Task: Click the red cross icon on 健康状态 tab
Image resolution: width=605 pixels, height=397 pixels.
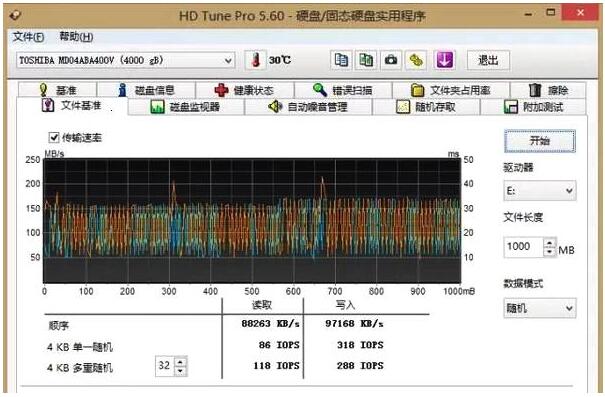Action: click(221, 90)
